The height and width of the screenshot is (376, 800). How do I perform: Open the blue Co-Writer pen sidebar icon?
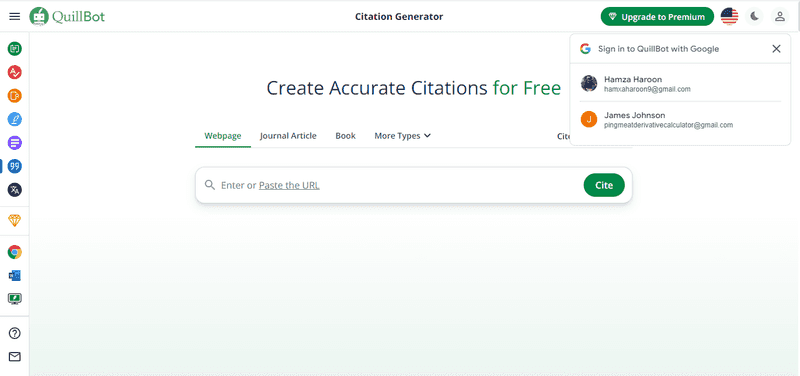point(15,119)
